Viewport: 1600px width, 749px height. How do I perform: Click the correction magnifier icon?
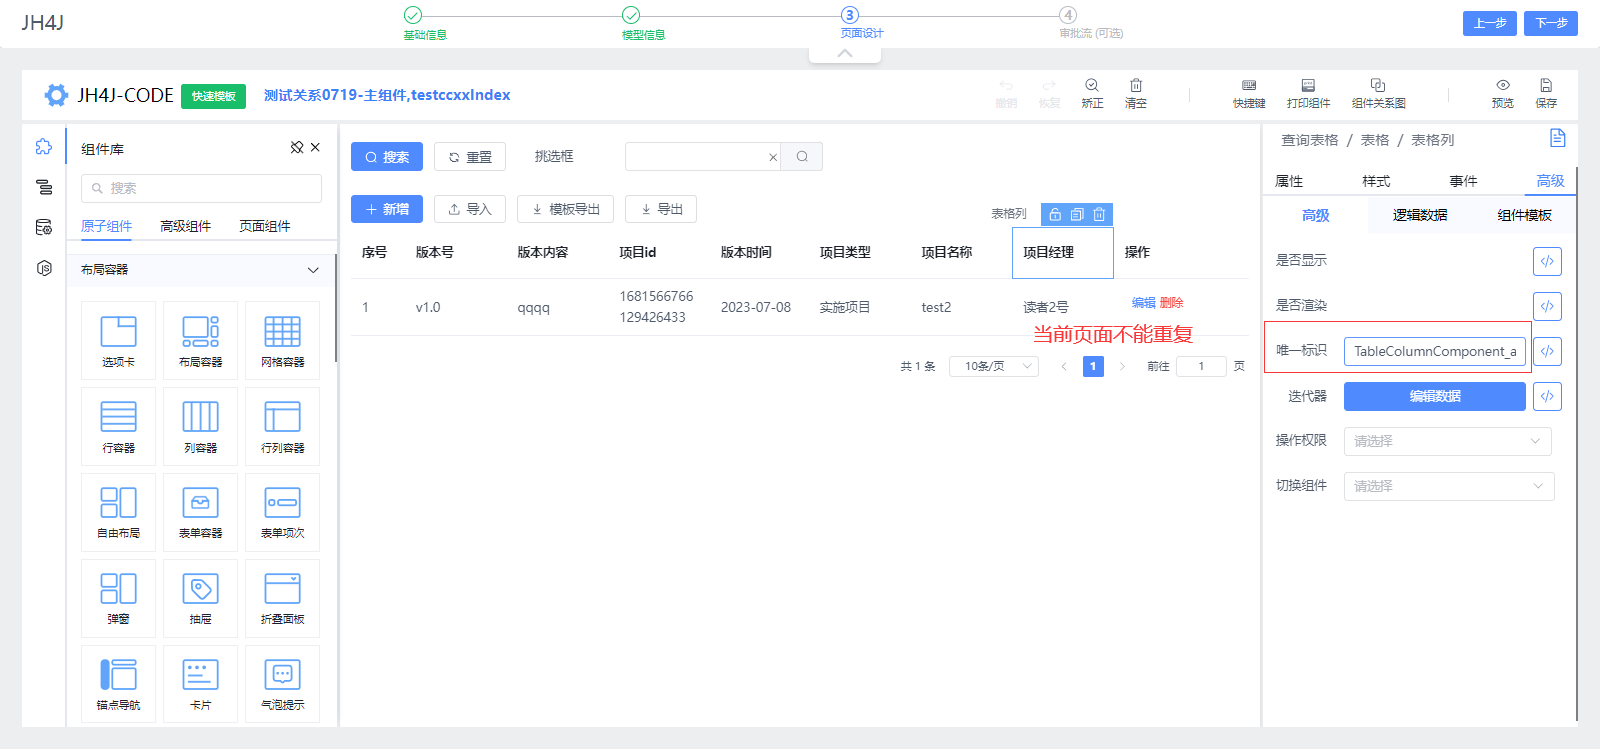1092,86
